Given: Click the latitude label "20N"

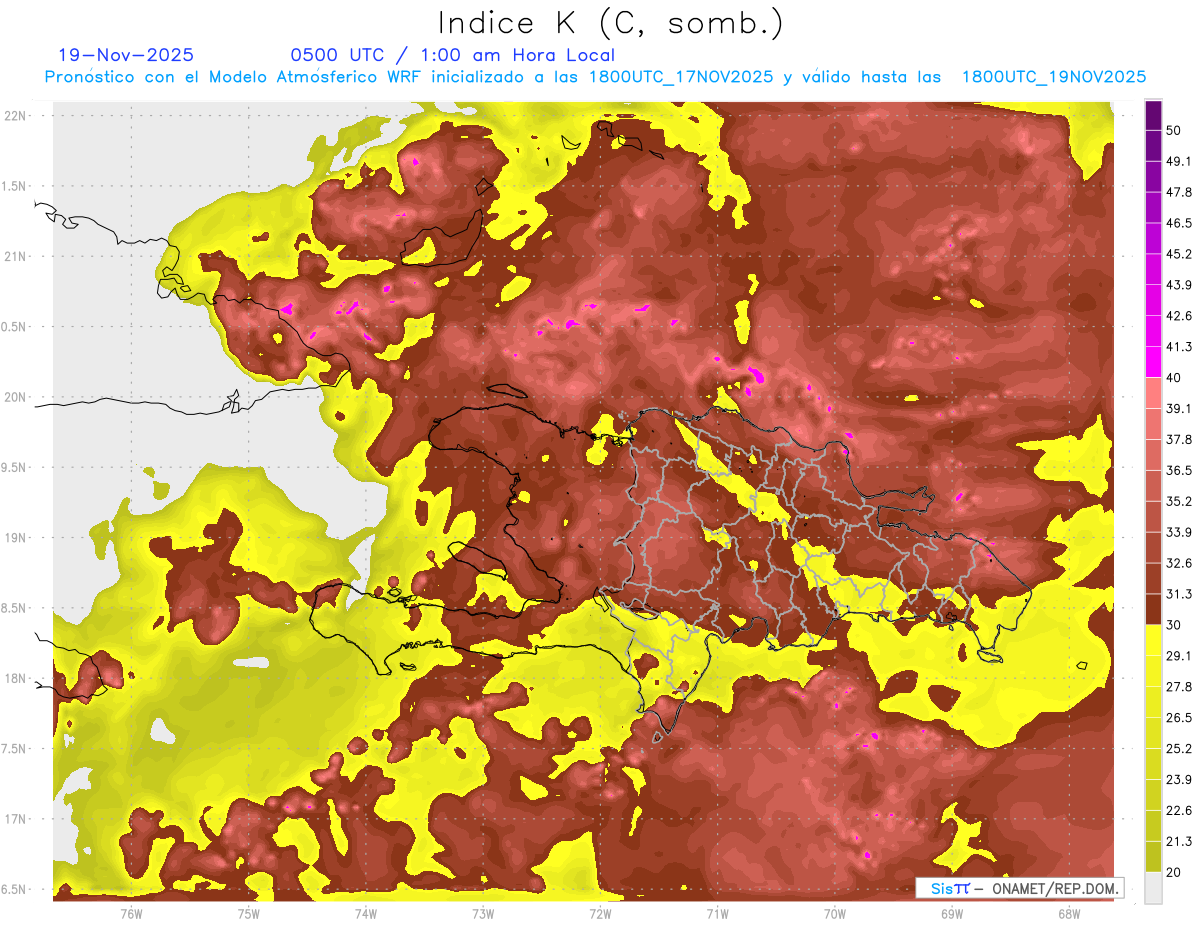Looking at the screenshot, I should (x=14, y=397).
